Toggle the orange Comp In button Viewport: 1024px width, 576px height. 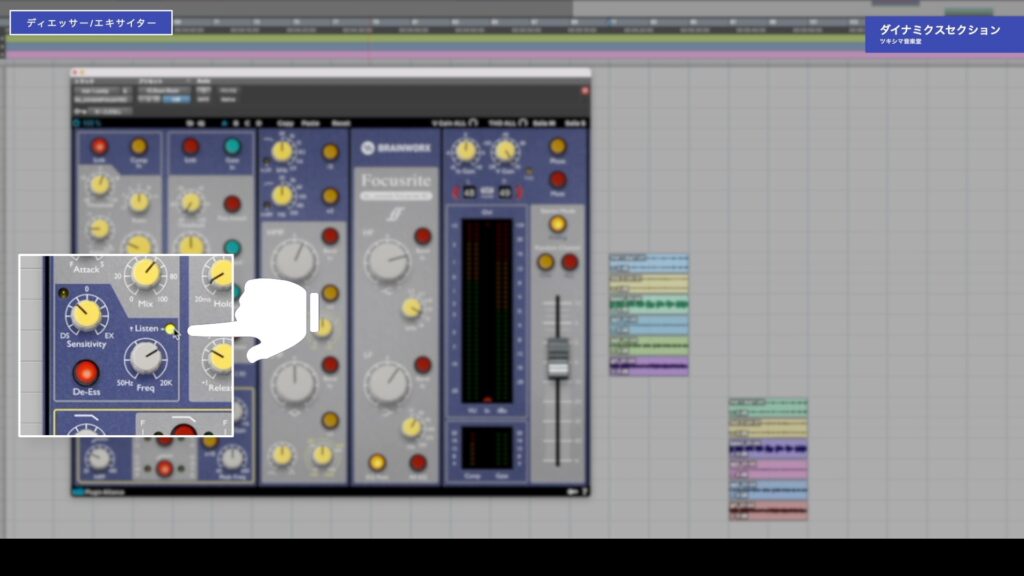click(x=139, y=147)
